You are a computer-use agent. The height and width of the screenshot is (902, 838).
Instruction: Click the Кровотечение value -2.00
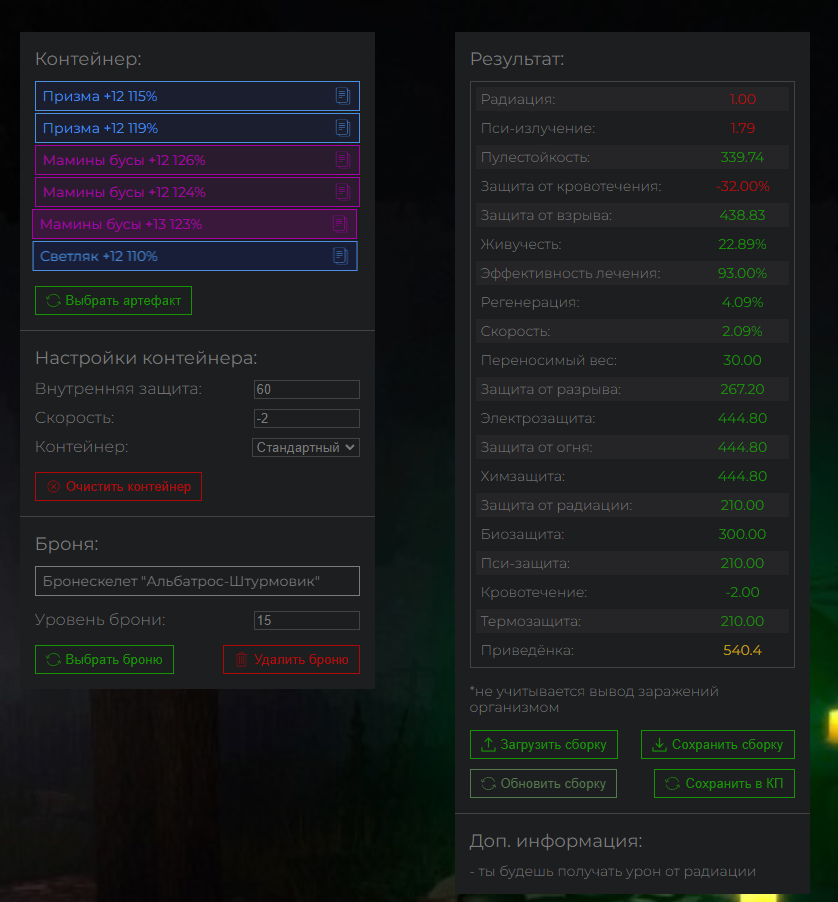743,592
